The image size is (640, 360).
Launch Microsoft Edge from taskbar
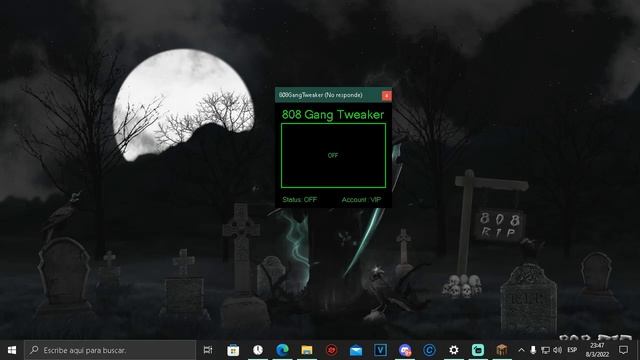(x=282, y=350)
